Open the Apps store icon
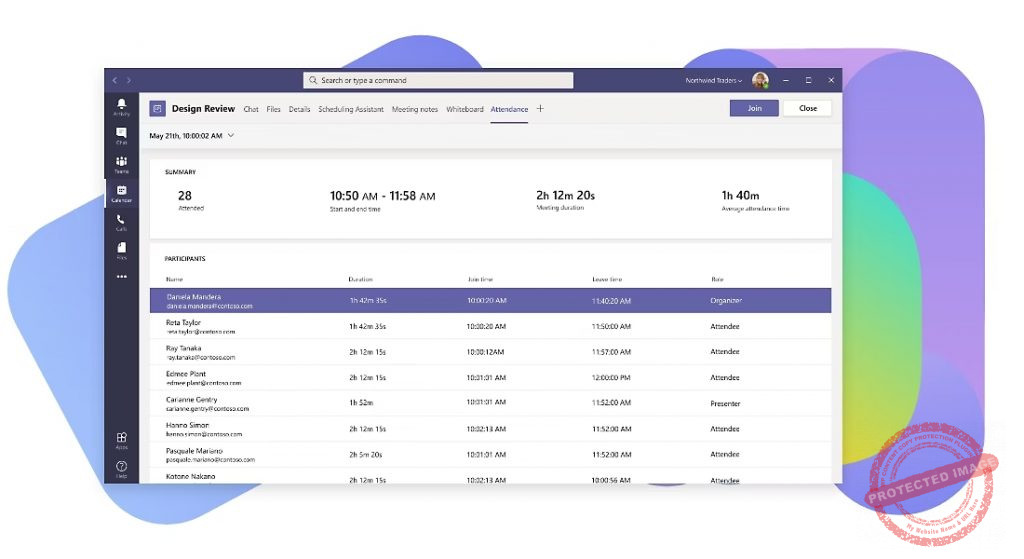 pos(121,439)
